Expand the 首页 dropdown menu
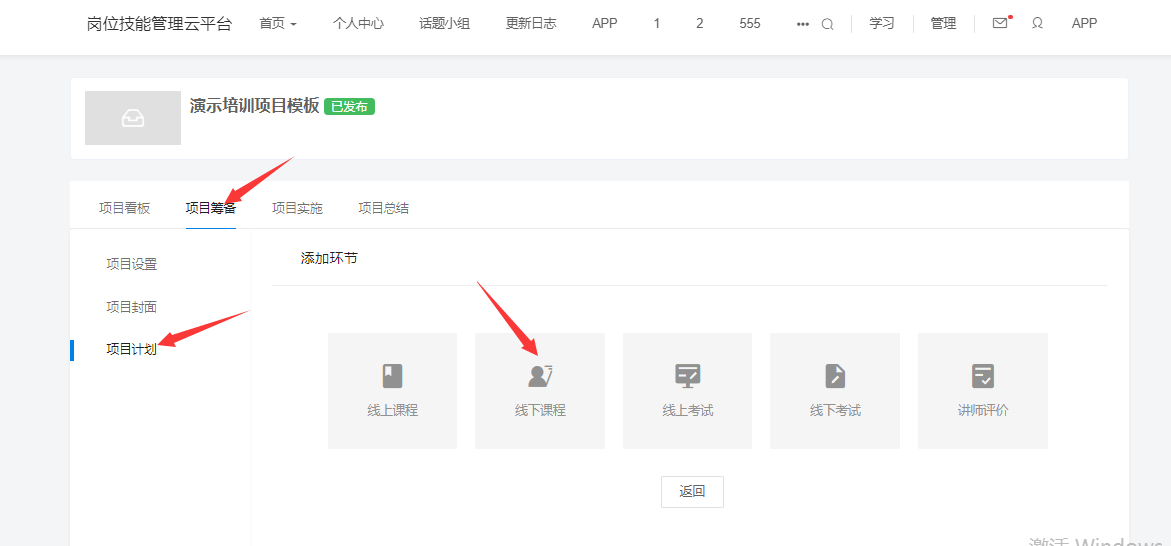The image size is (1171, 546). [278, 23]
